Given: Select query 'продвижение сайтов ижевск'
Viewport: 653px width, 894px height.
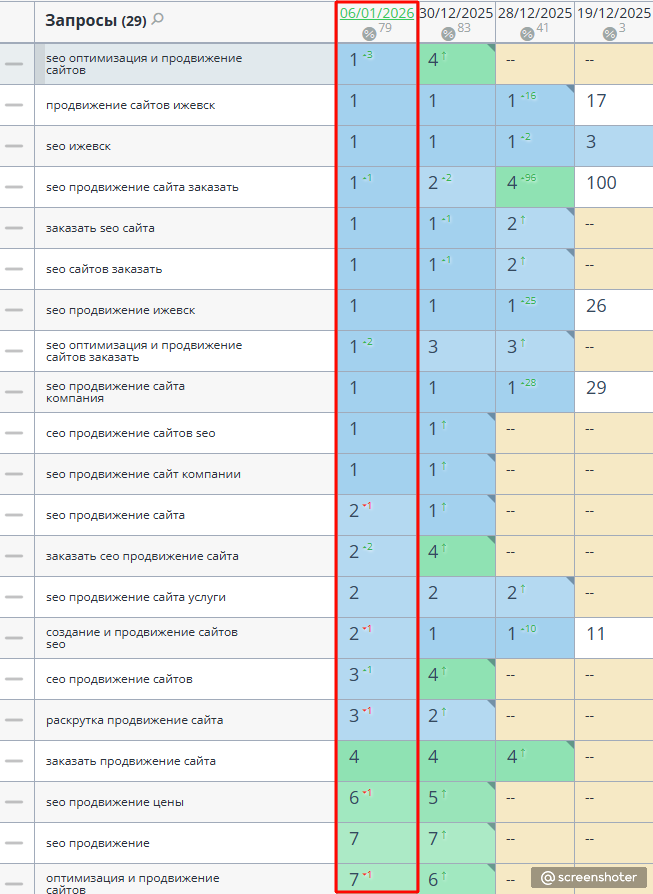Looking at the screenshot, I should tap(131, 105).
